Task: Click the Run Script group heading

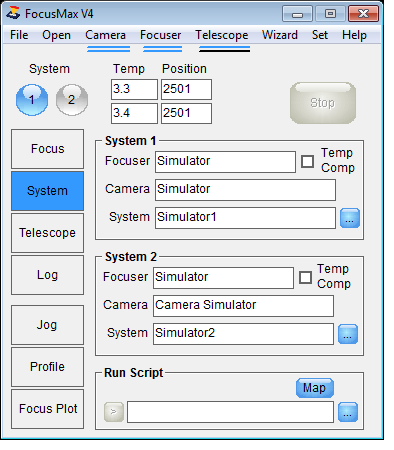Action: point(133,373)
